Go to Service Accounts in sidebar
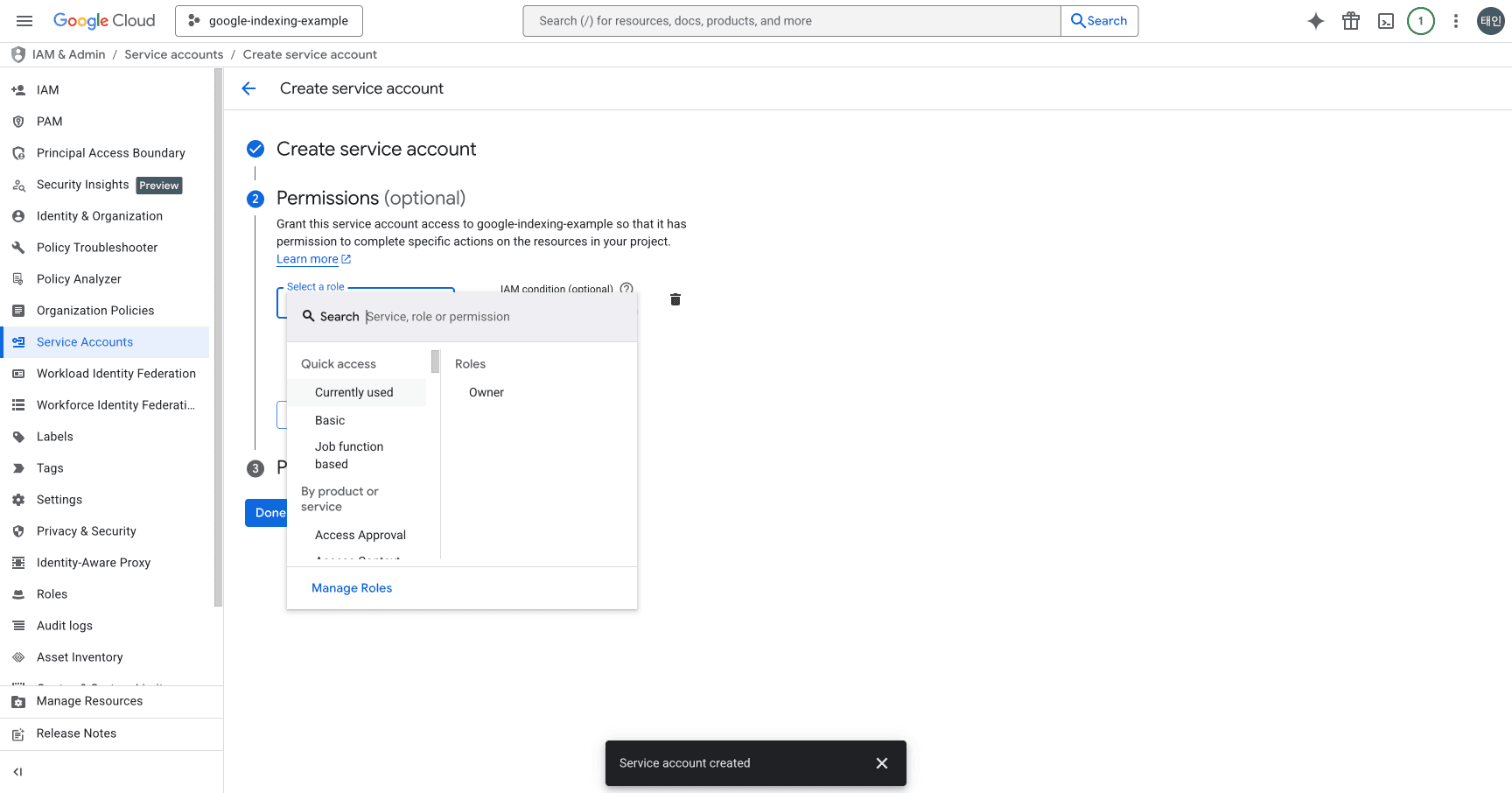 pyautogui.click(x=105, y=342)
